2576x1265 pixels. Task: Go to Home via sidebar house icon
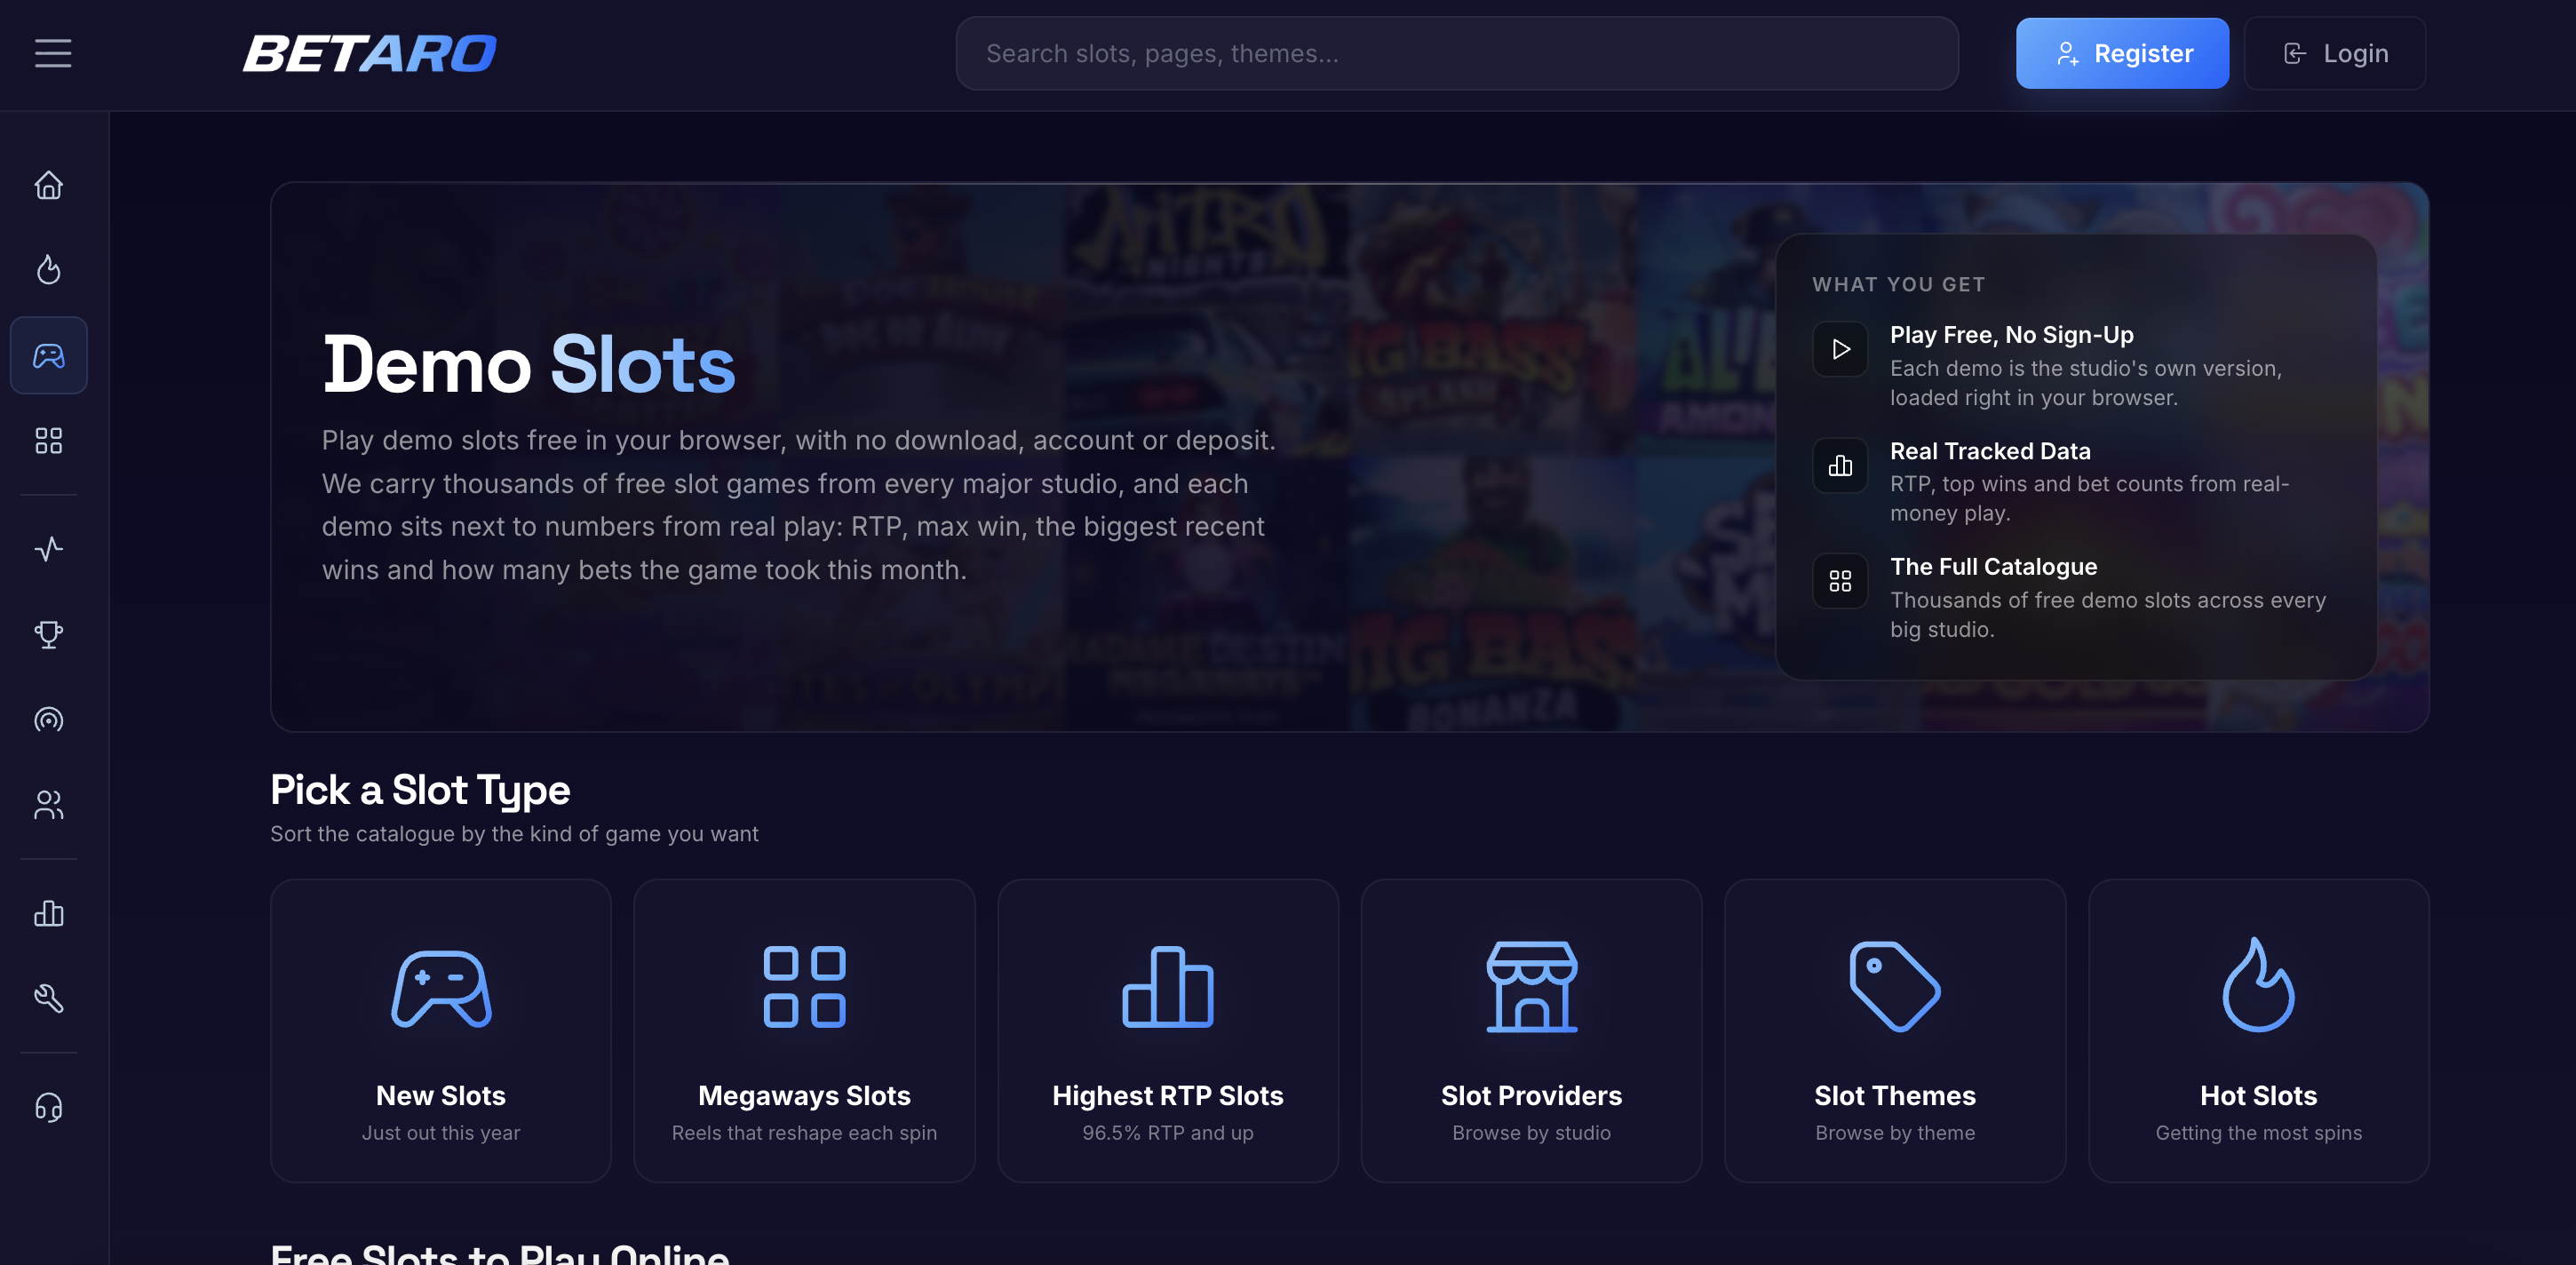point(49,185)
